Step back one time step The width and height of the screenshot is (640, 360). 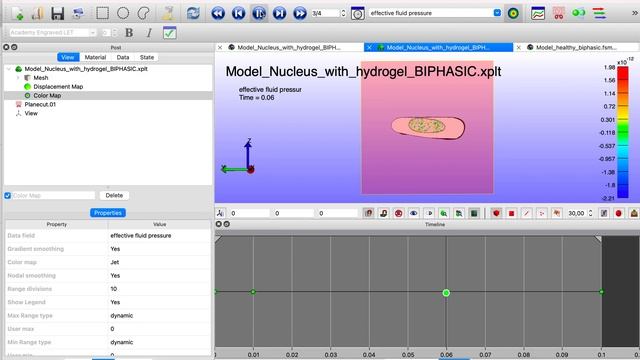(238, 13)
